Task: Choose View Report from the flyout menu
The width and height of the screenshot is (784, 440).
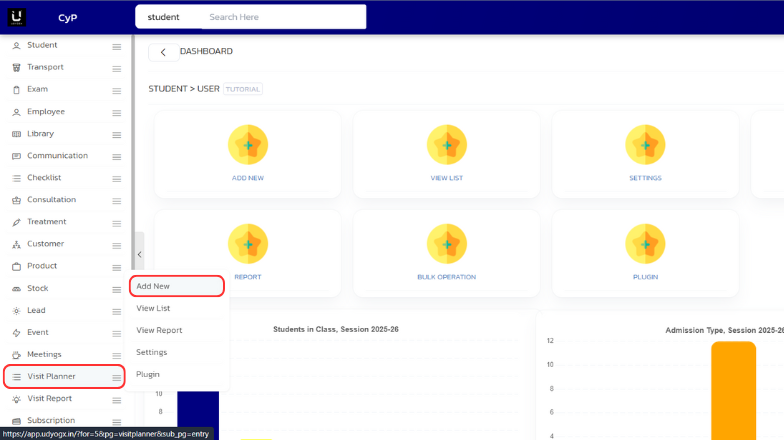Action: pyautogui.click(x=159, y=330)
